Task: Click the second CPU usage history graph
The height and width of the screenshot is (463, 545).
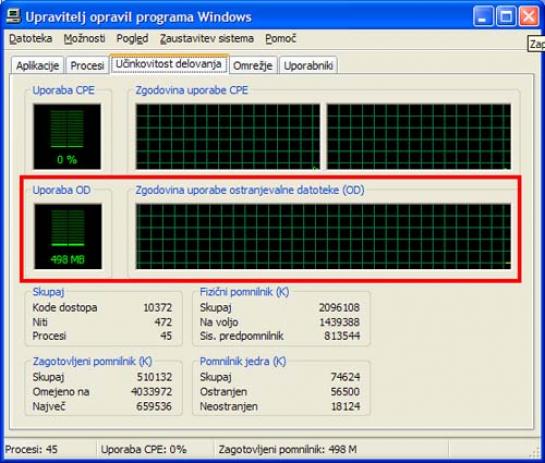Action: pyautogui.click(x=419, y=137)
